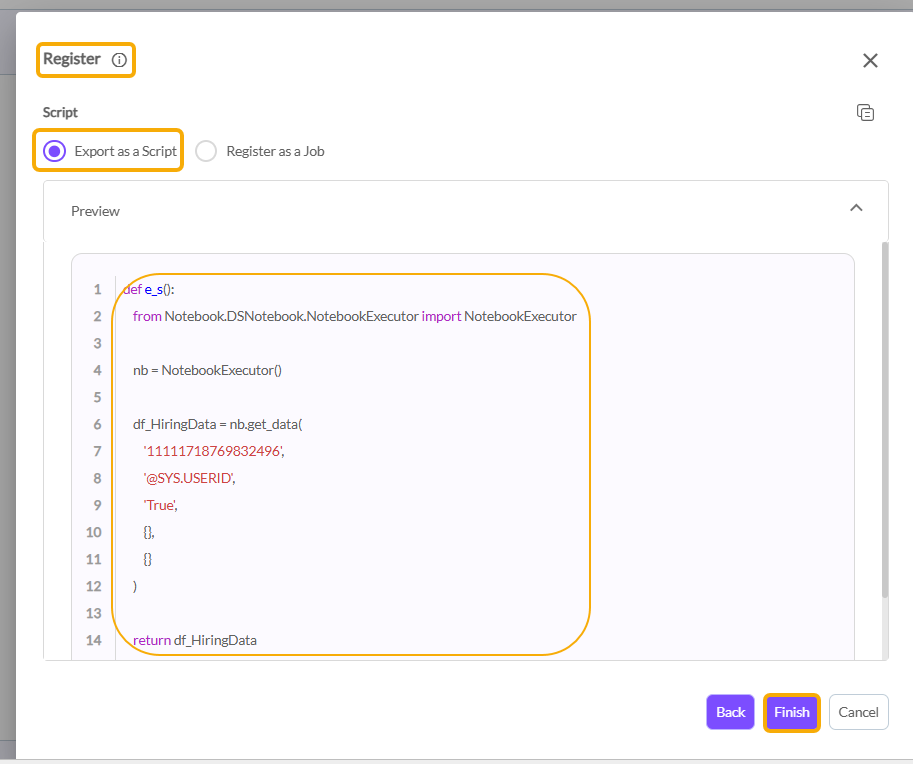Click the nb = NotebookExecutor() line
Screen dimensions: 913x764
point(207,370)
